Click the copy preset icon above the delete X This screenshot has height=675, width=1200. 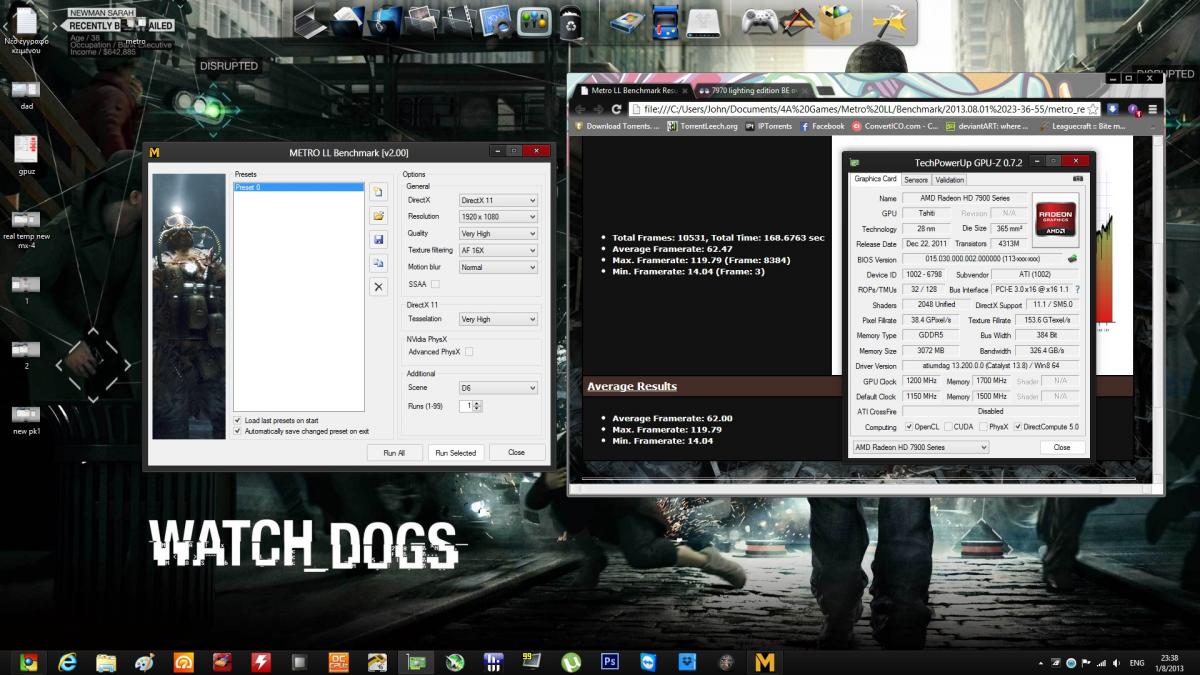(378, 263)
